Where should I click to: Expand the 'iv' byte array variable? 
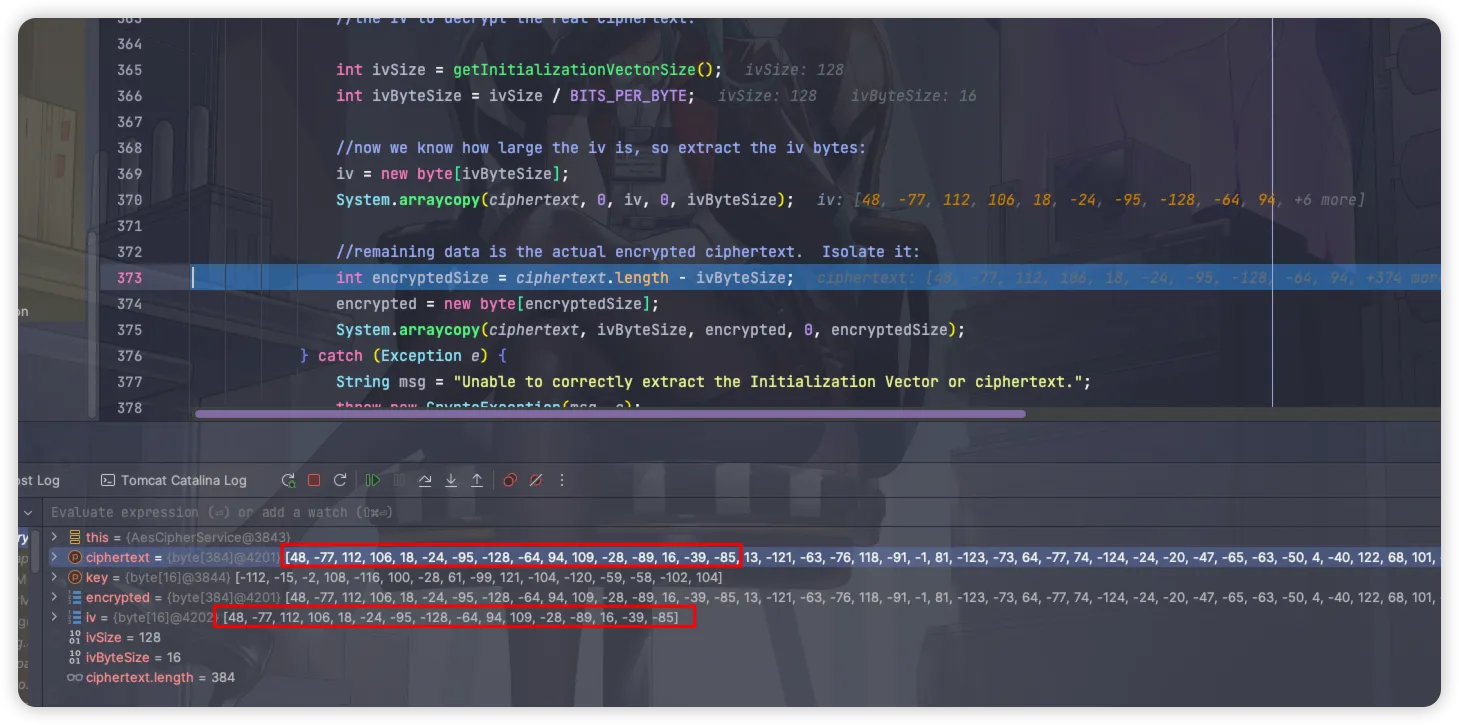(x=55, y=618)
